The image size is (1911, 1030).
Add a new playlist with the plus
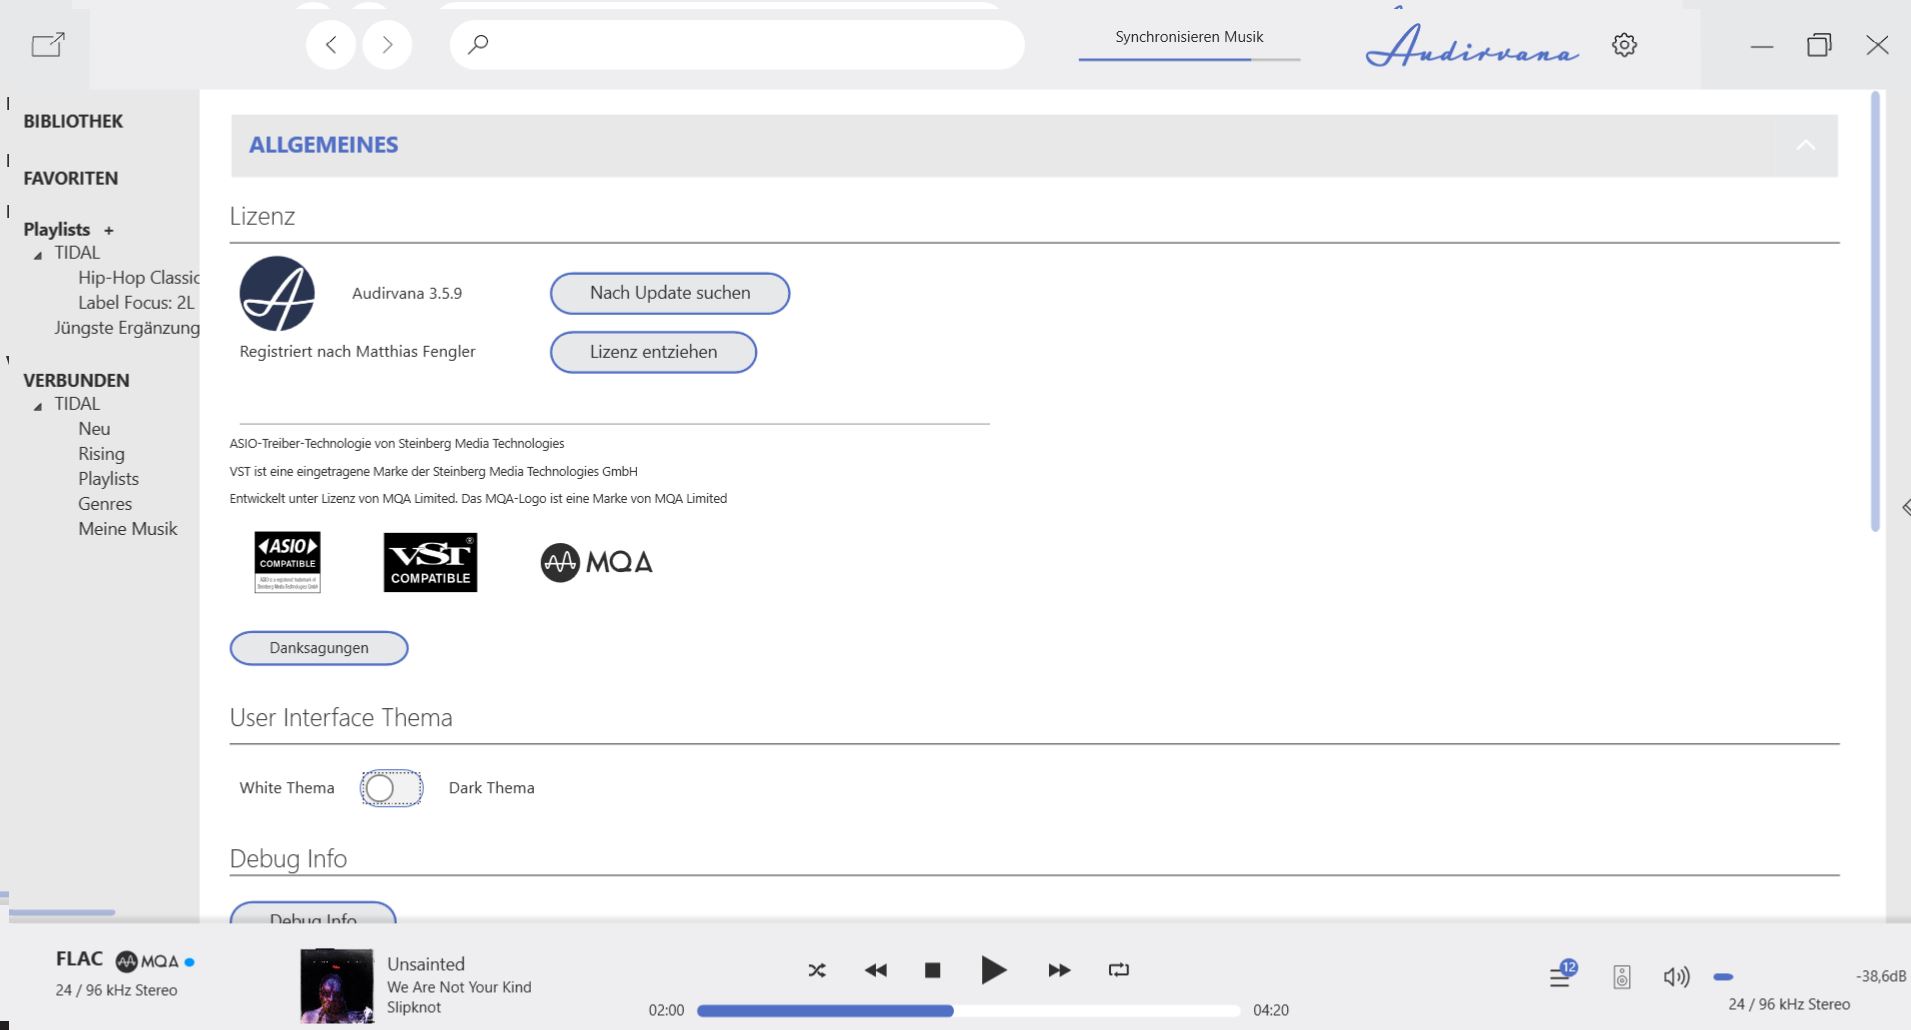point(108,230)
